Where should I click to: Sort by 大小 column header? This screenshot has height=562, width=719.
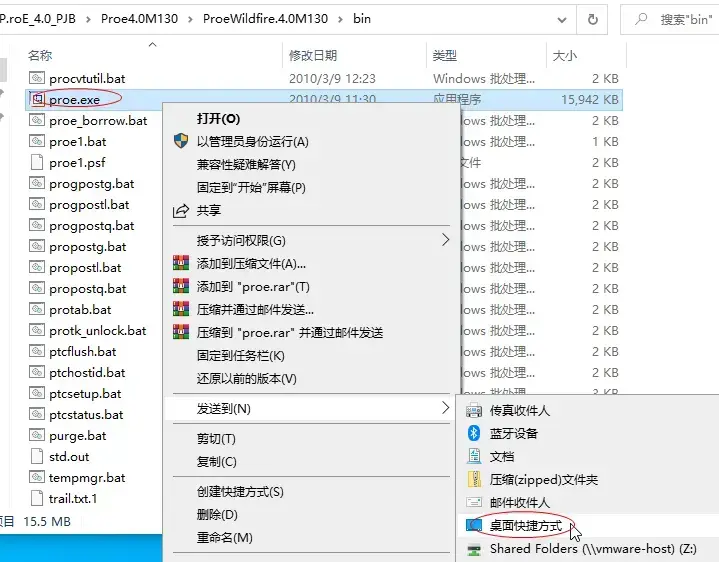pos(564,55)
